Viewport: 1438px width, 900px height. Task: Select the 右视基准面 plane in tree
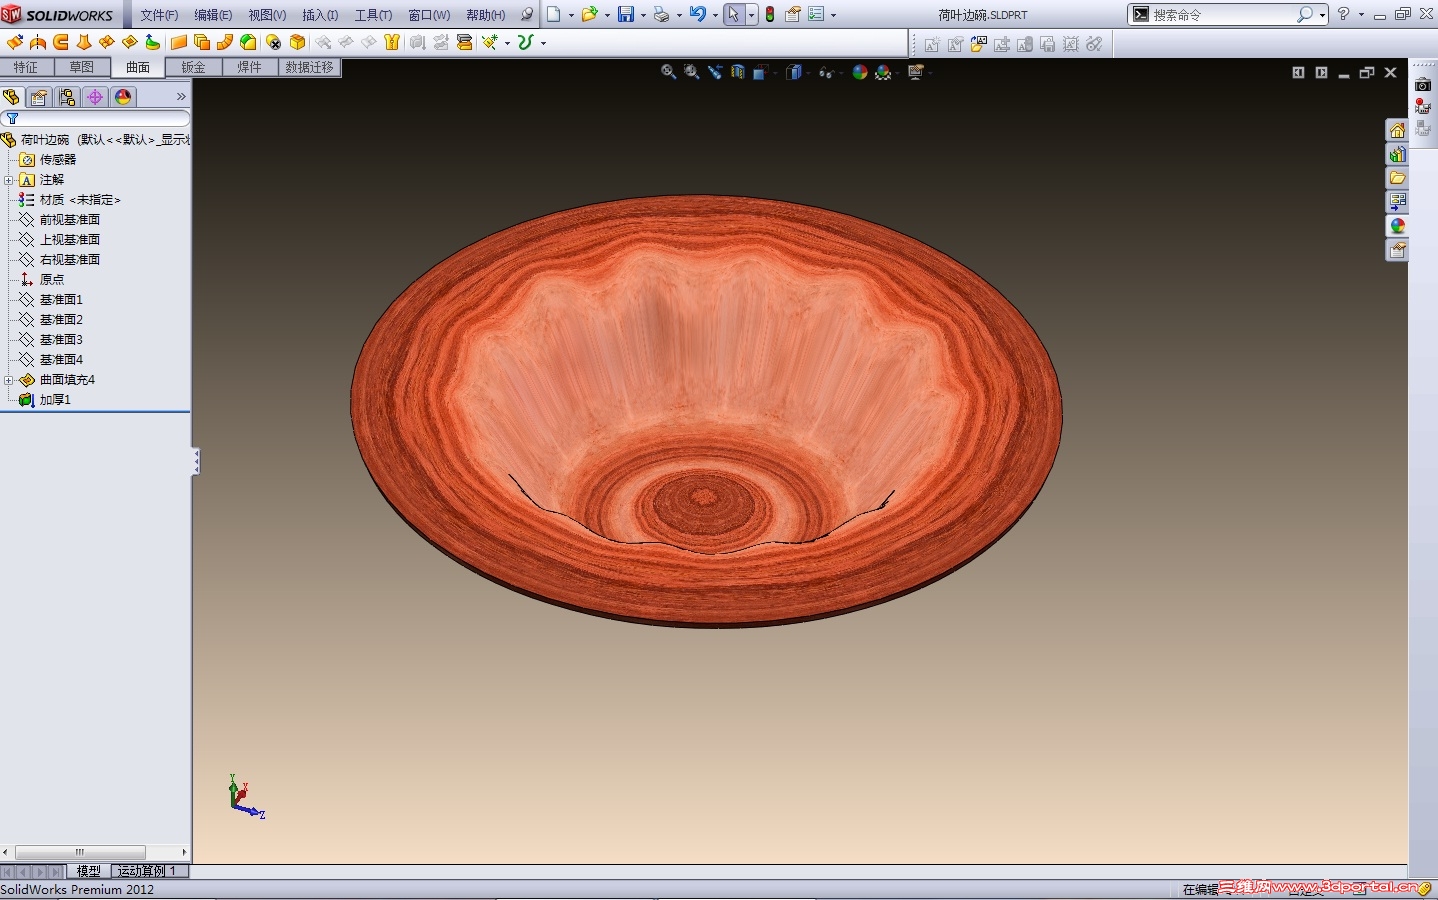(x=69, y=260)
